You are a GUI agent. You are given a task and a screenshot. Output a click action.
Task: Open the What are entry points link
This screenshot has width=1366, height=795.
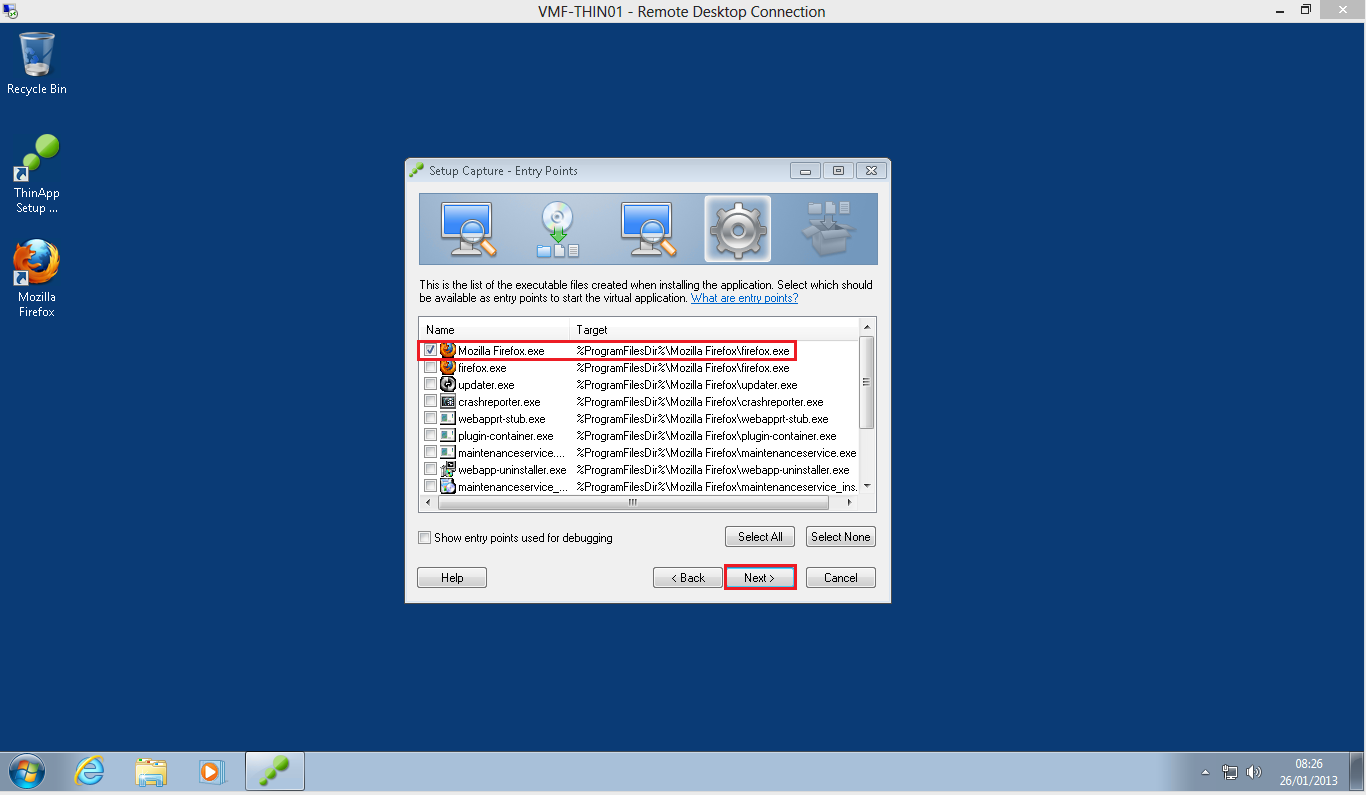tap(744, 299)
